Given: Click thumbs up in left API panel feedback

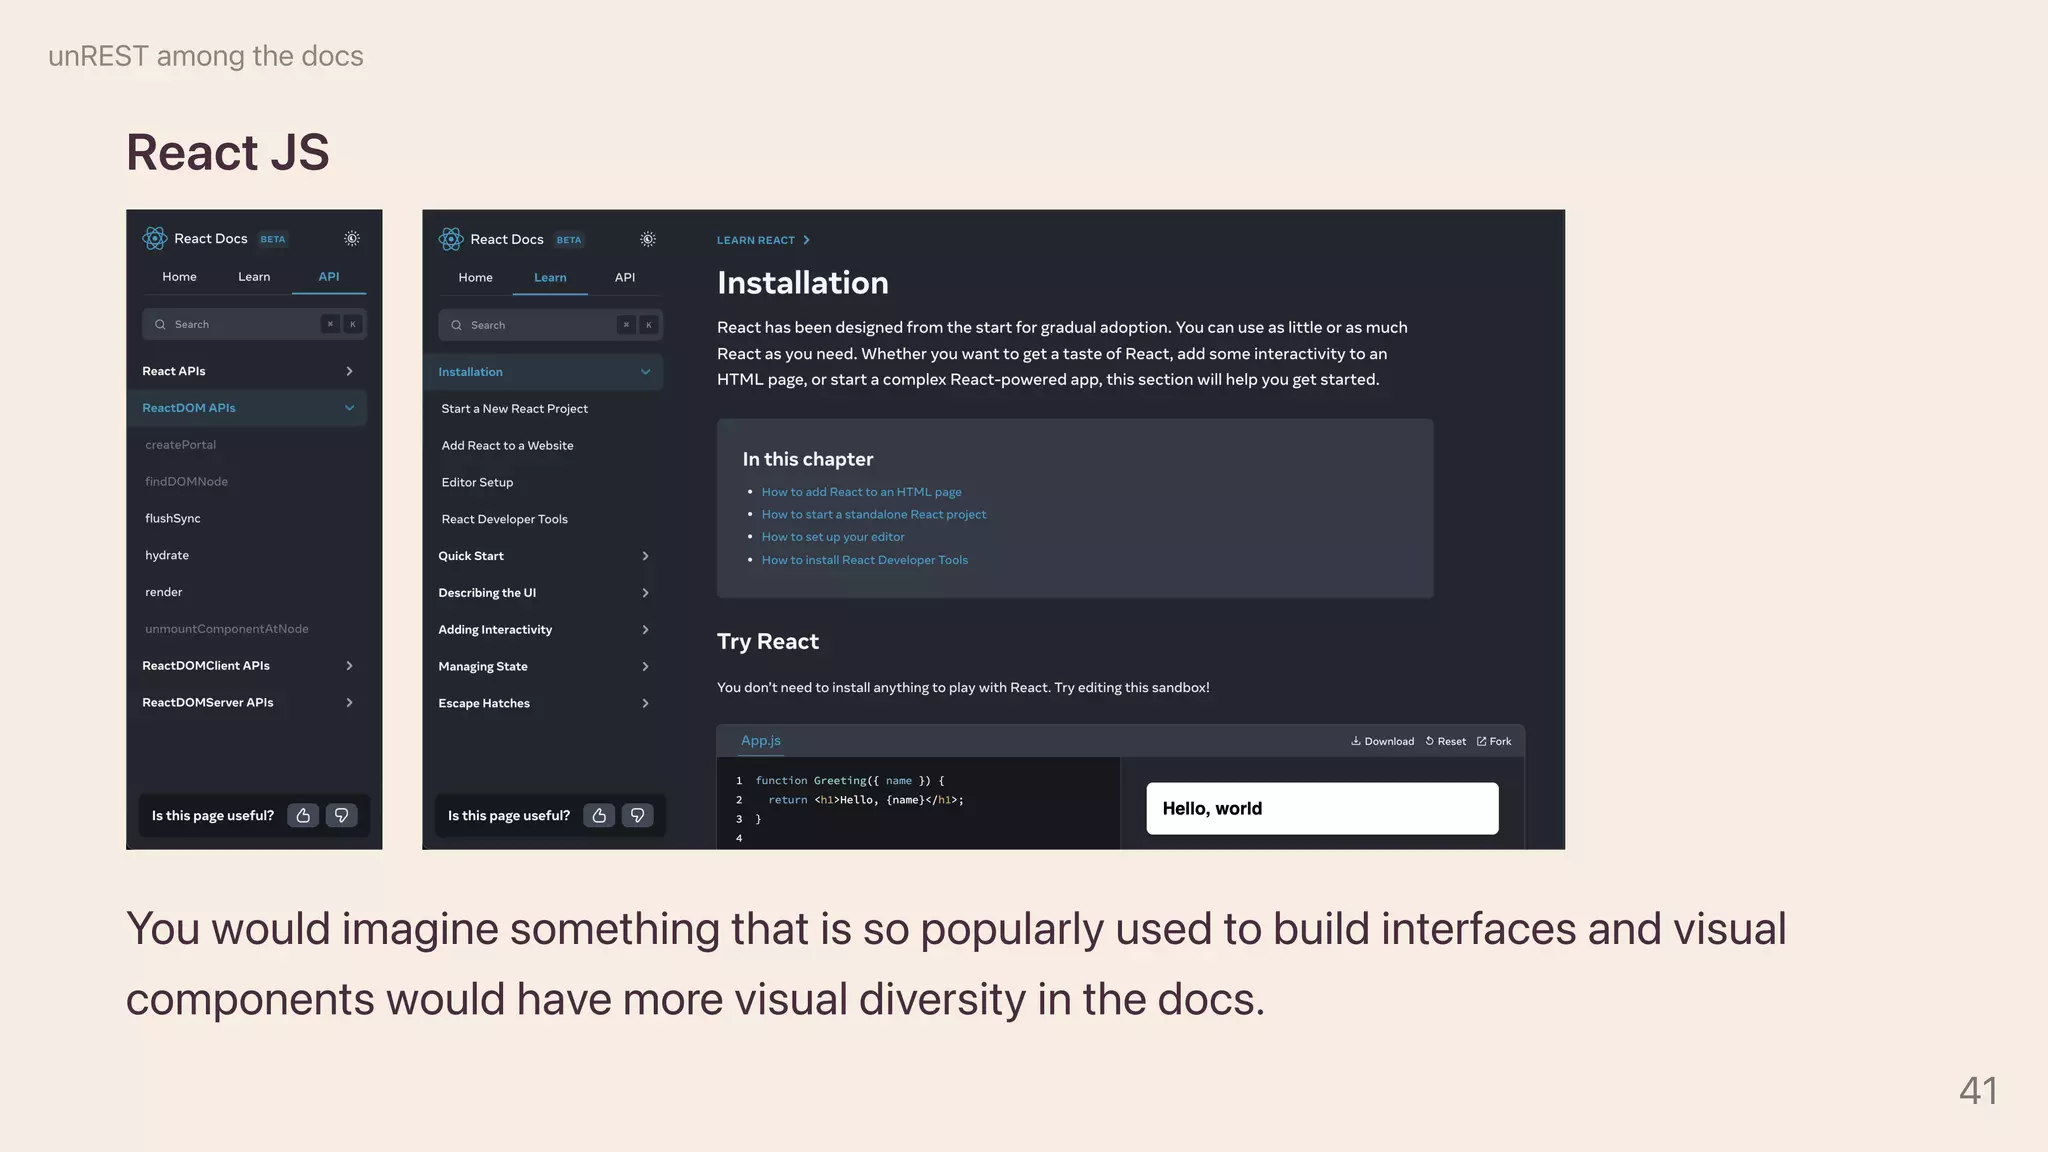Looking at the screenshot, I should coord(303,816).
